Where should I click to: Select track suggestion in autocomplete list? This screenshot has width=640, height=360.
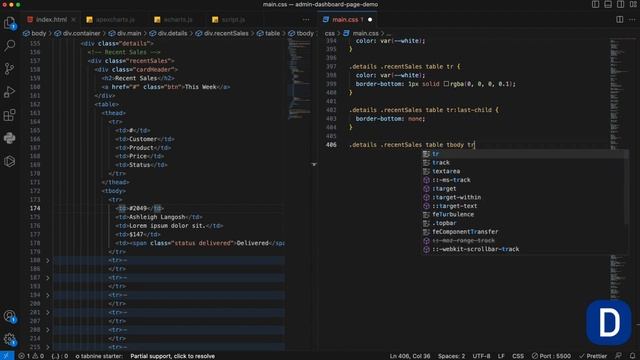(x=525, y=162)
